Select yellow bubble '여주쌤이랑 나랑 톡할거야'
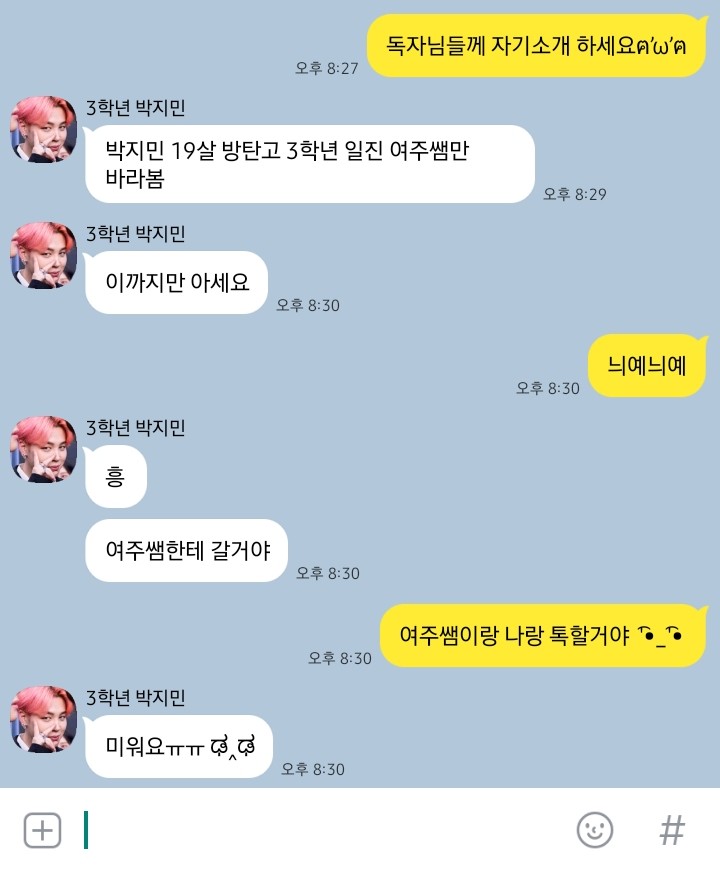This screenshot has width=720, height=872. (x=543, y=636)
